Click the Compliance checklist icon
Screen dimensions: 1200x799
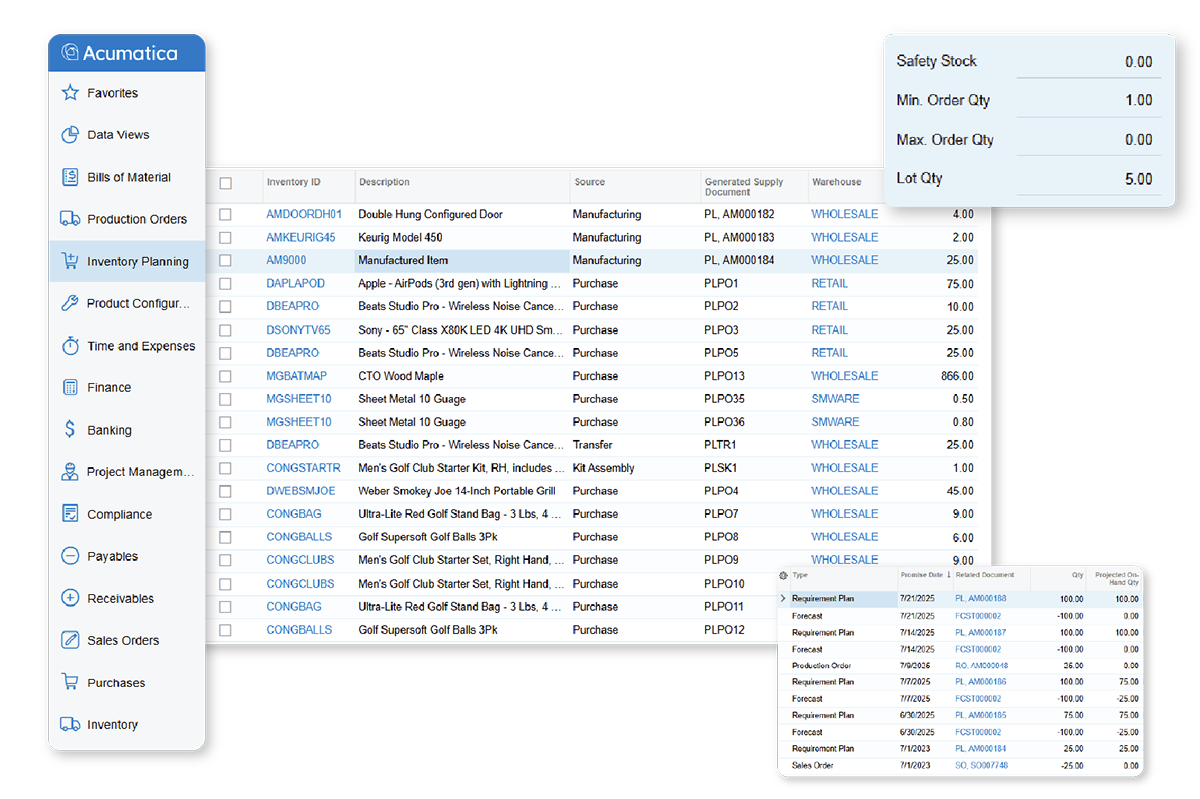(x=70, y=514)
